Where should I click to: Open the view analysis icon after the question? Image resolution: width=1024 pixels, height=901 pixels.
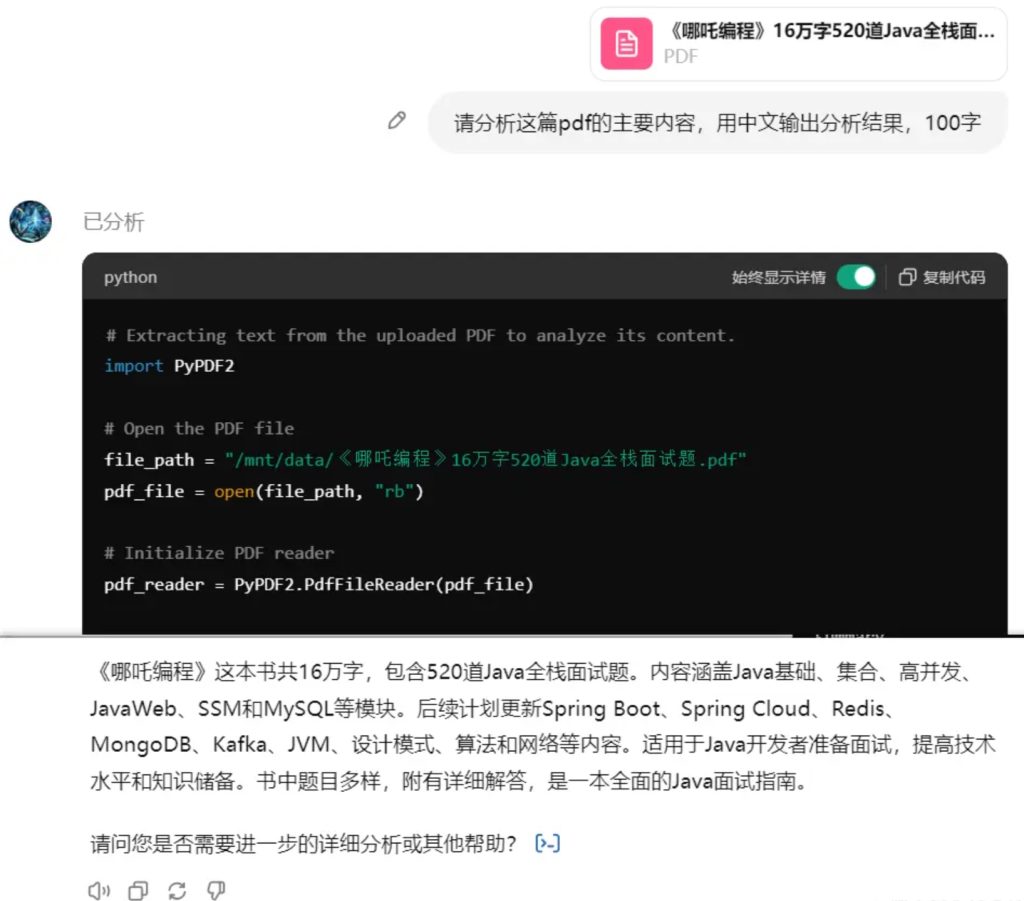click(x=548, y=843)
